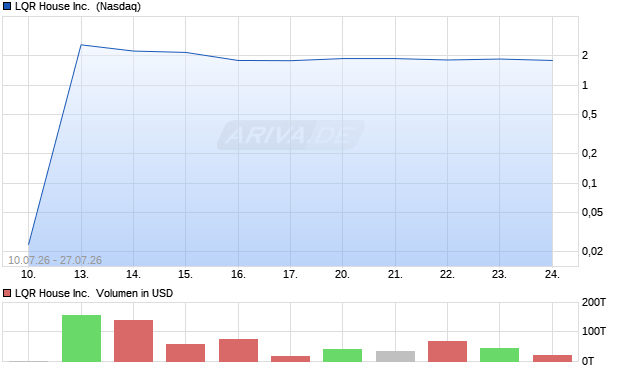Click the x-axis label 16.
This screenshot has height=371, width=620.
(238, 274)
